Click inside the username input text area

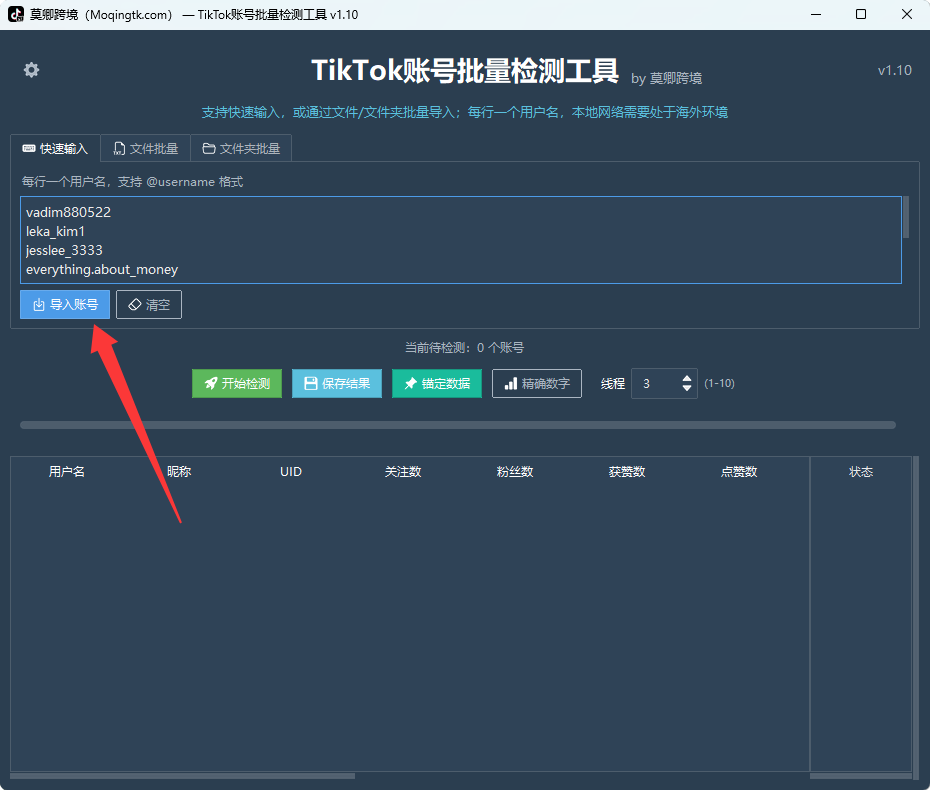click(461, 240)
